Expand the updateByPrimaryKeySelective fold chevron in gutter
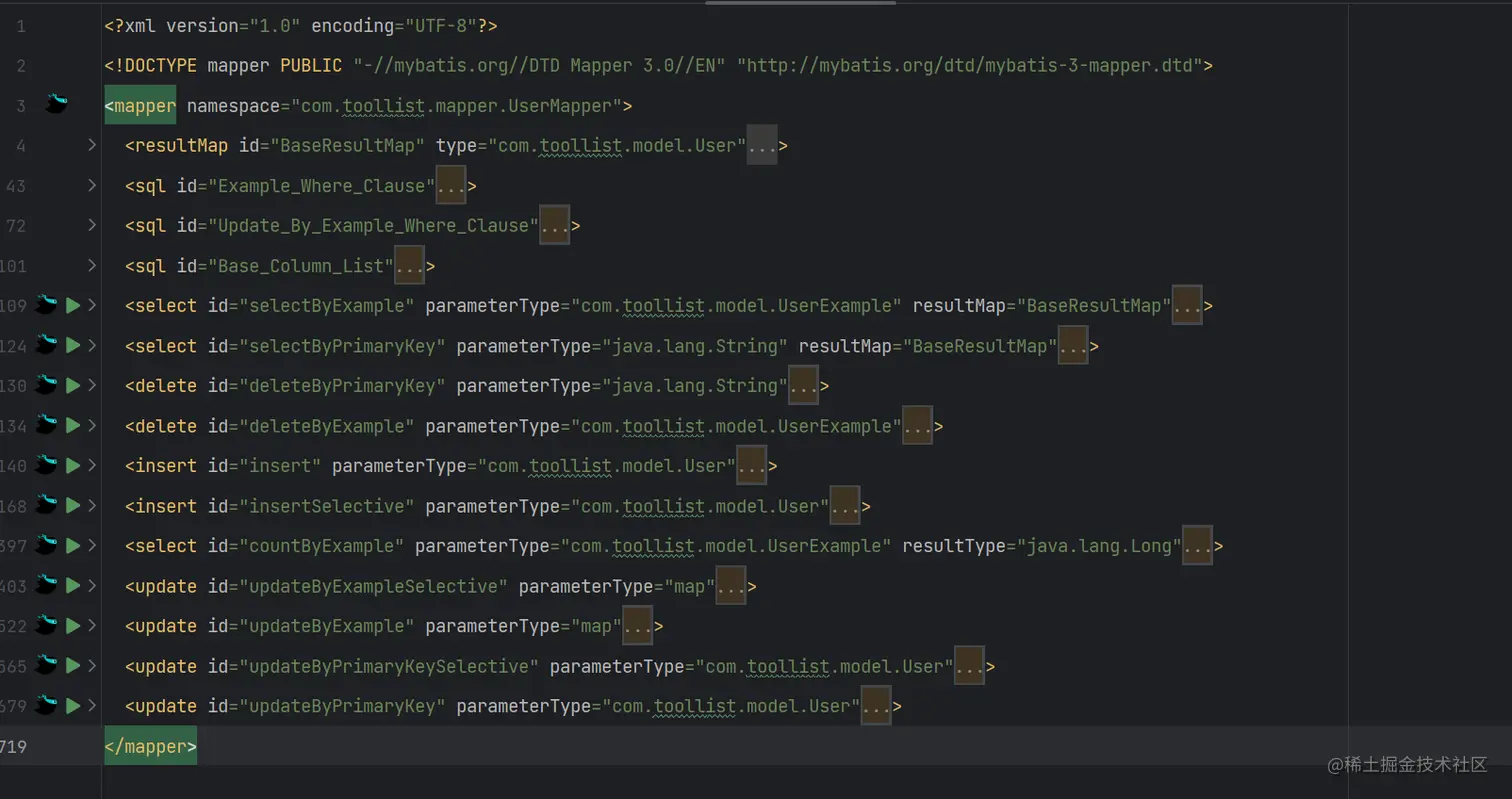The width and height of the screenshot is (1512, 799). [x=92, y=666]
